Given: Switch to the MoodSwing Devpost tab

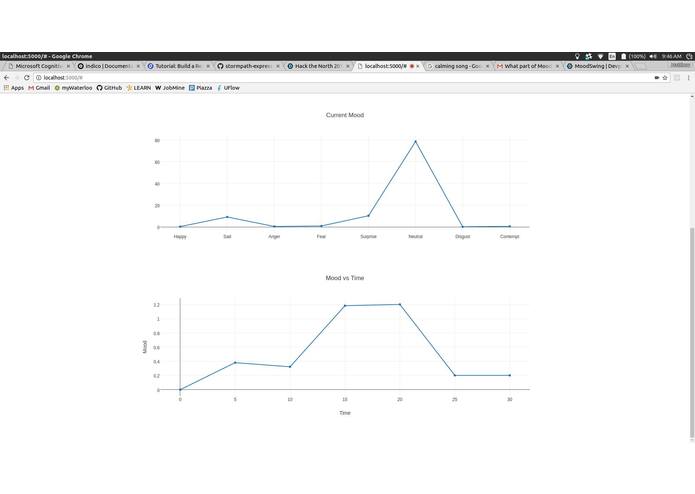Looking at the screenshot, I should (x=597, y=66).
